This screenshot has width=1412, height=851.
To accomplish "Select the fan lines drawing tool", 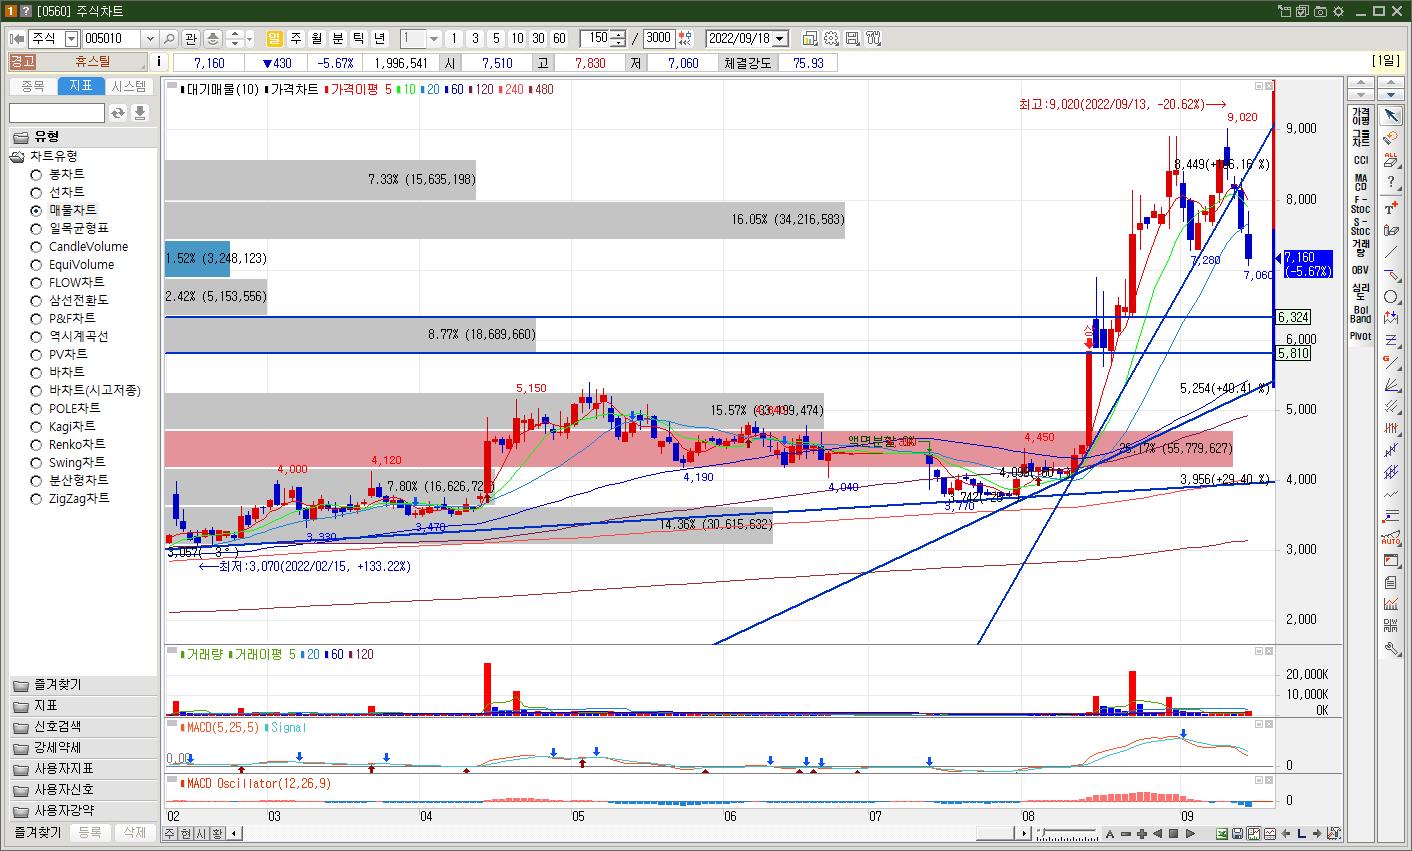I will click(x=1391, y=385).
